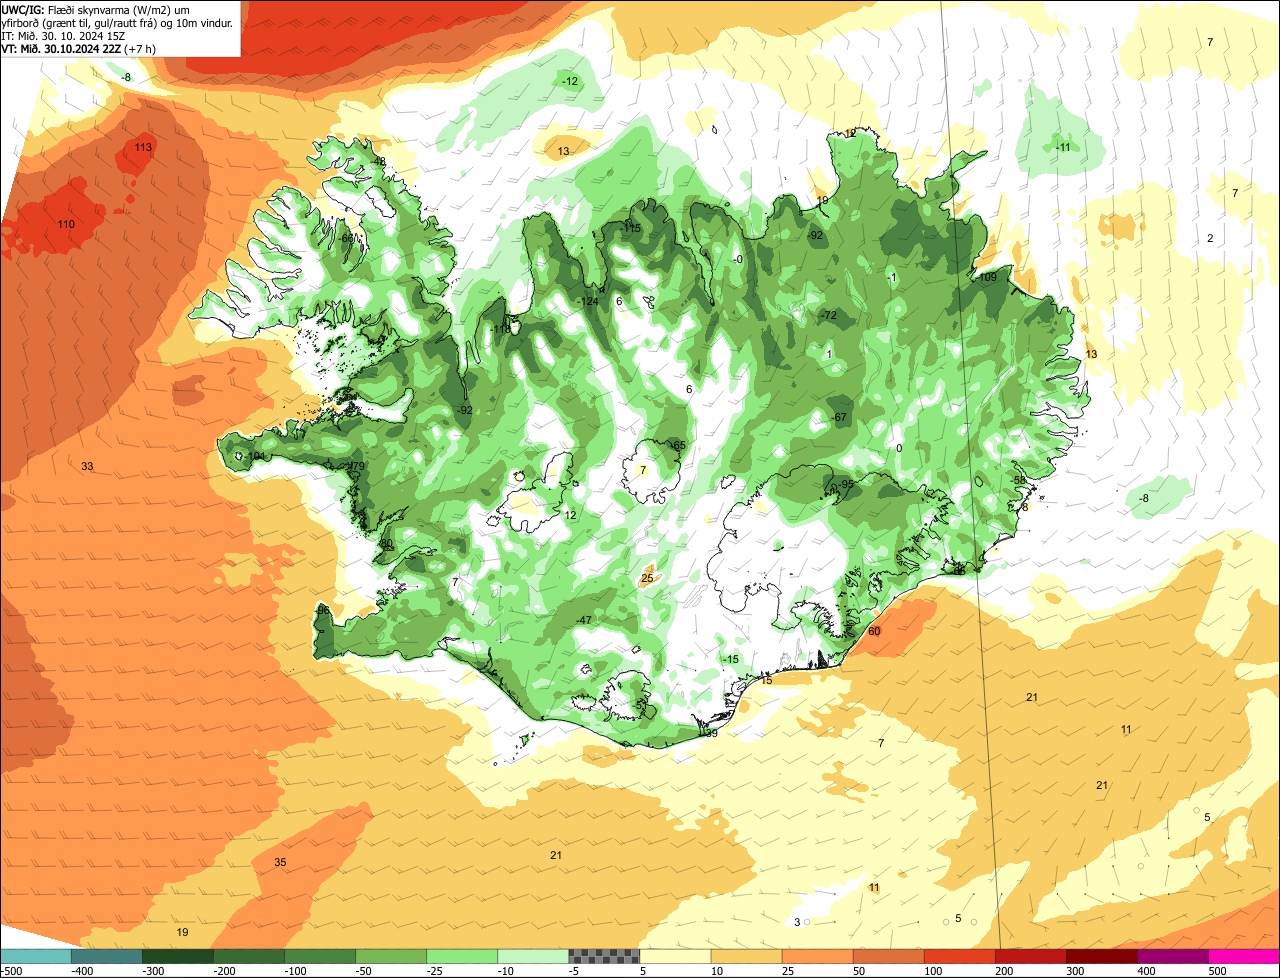1280x978 pixels.
Task: Click the map value '25' on the orange highland spot
Action: coord(647,579)
